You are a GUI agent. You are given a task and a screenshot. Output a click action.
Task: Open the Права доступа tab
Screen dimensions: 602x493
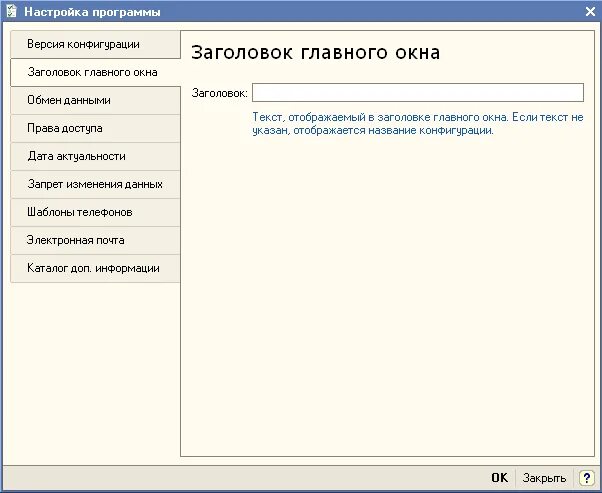coord(95,128)
